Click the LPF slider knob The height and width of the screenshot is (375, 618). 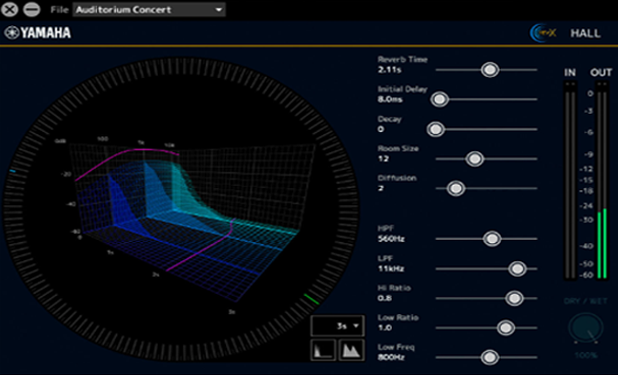[x=517, y=269]
